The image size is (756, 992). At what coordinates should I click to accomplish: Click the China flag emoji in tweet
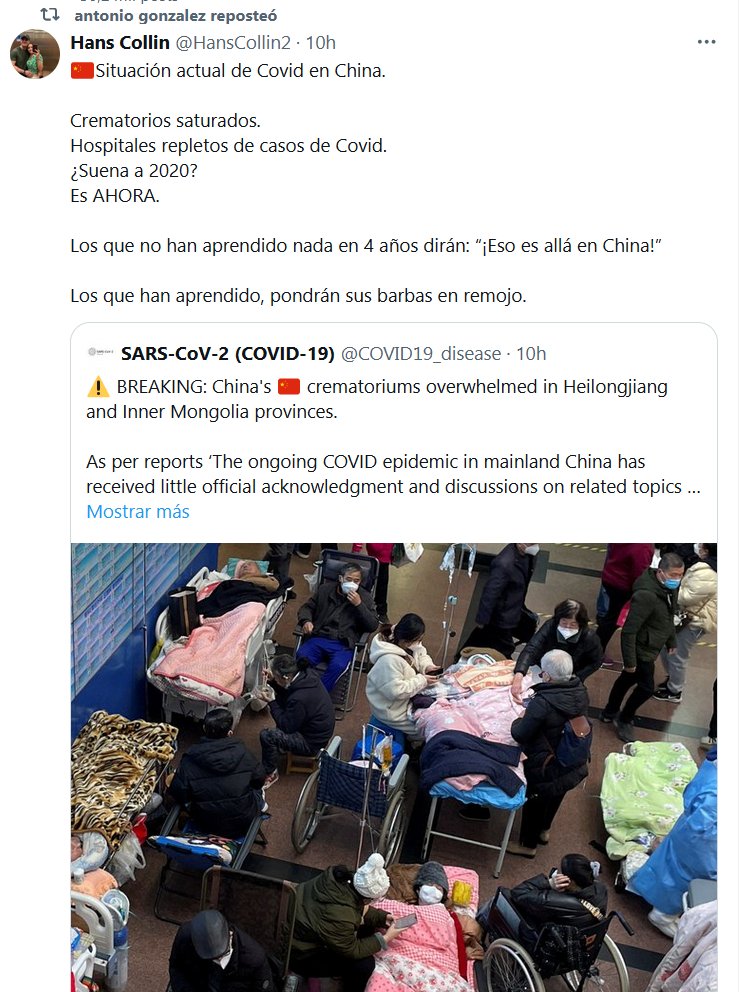[x=82, y=70]
